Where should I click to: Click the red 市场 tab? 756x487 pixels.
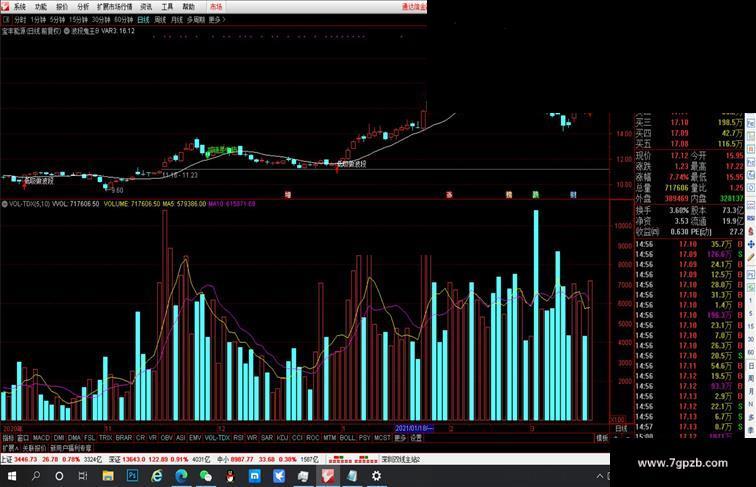pyautogui.click(x=216, y=7)
